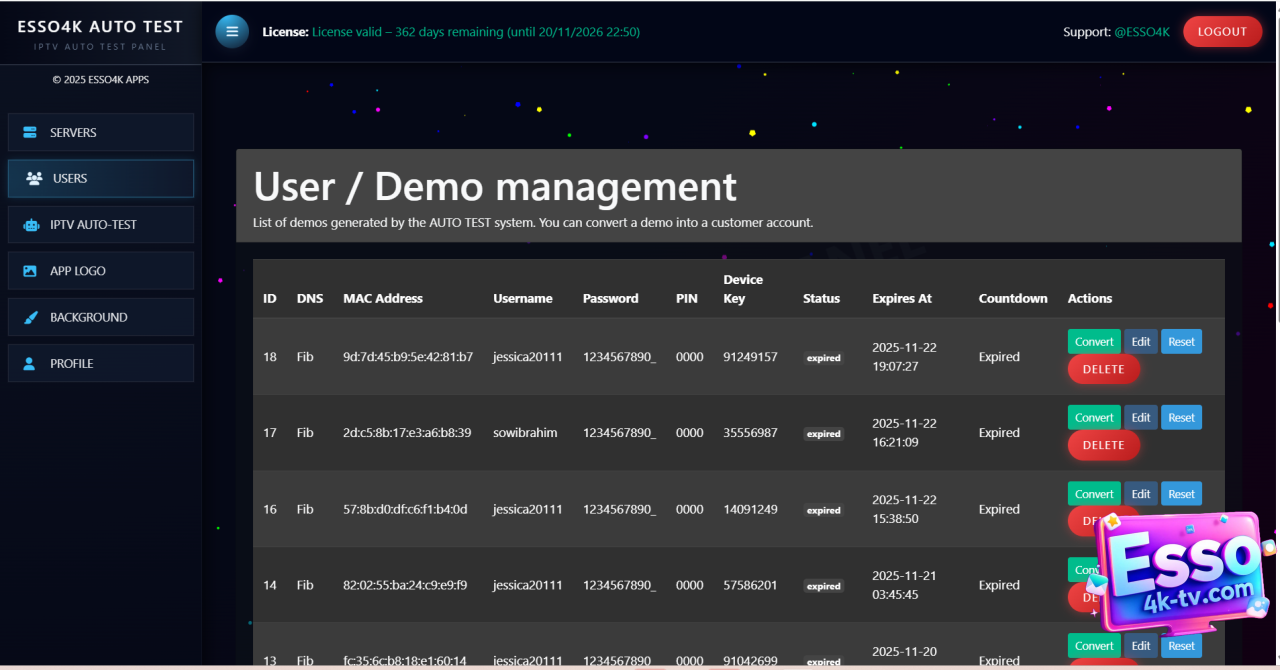Reset the user with ID 13

click(x=1181, y=646)
